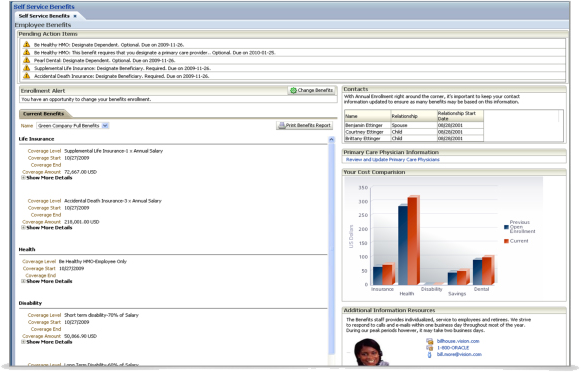Click warning icon for Pearl Dental item
The width and height of the screenshot is (581, 372).
pyautogui.click(x=26, y=60)
